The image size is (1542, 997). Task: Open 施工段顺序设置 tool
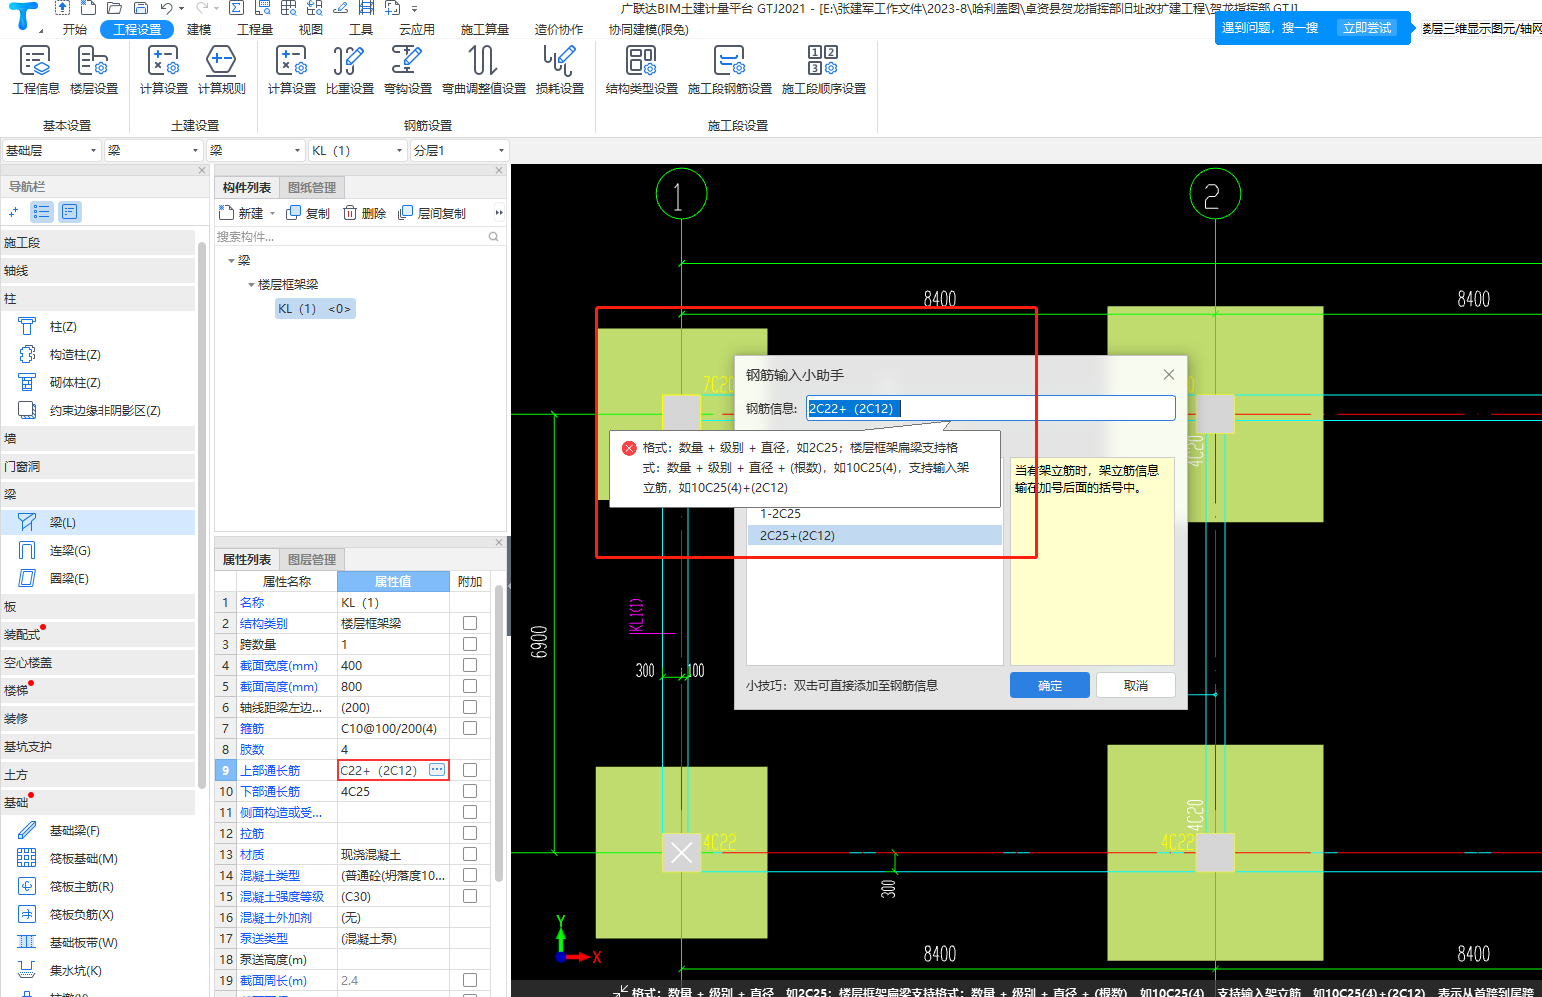coord(824,70)
